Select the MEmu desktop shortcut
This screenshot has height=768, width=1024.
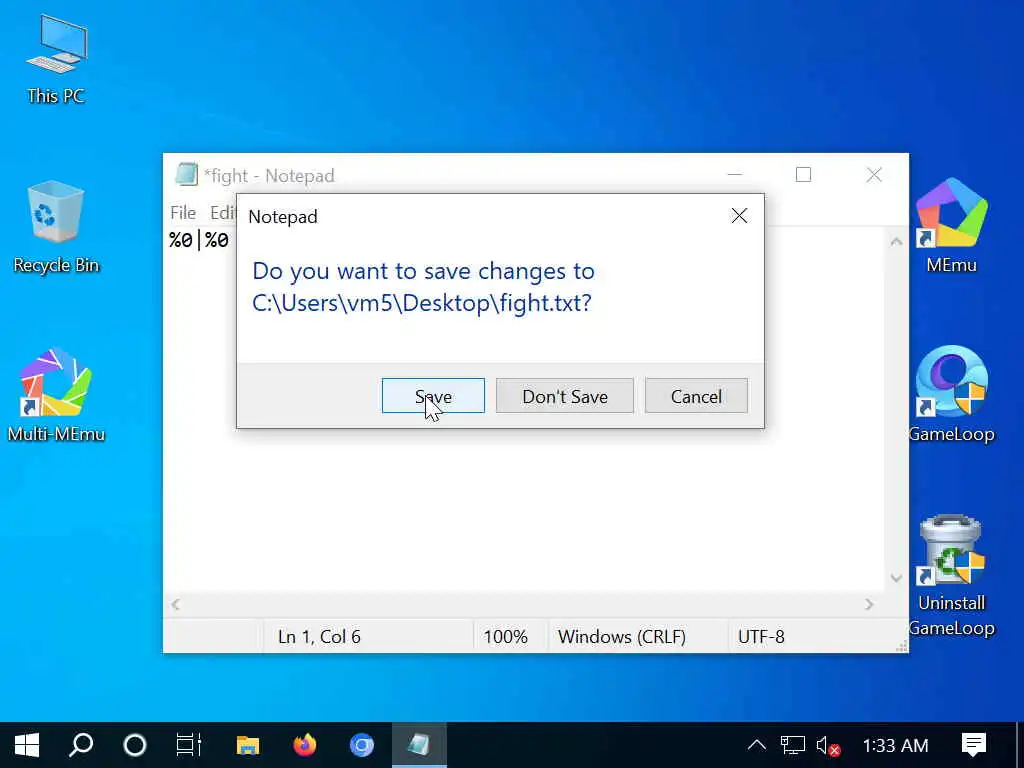coord(952,226)
